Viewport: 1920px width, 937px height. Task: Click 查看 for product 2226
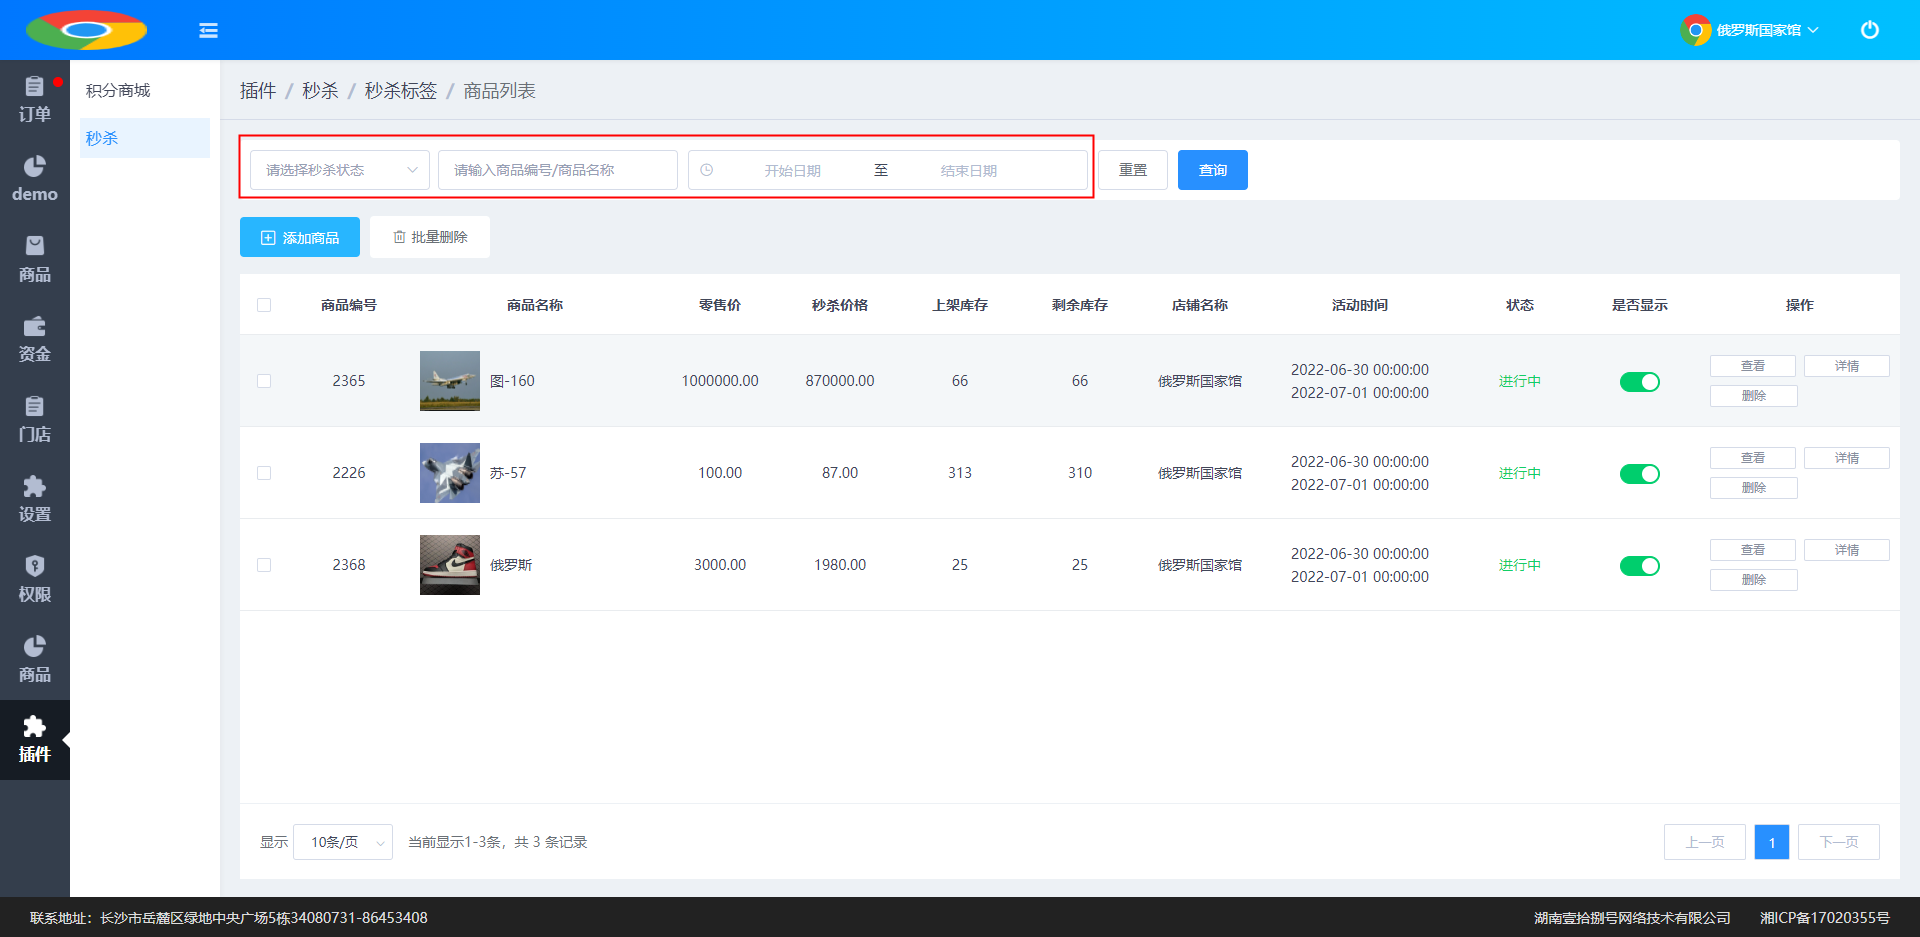[1753, 458]
